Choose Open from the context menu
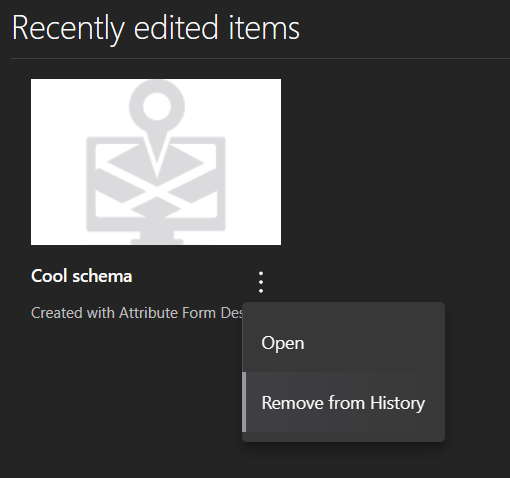The image size is (510, 478). [x=343, y=343]
